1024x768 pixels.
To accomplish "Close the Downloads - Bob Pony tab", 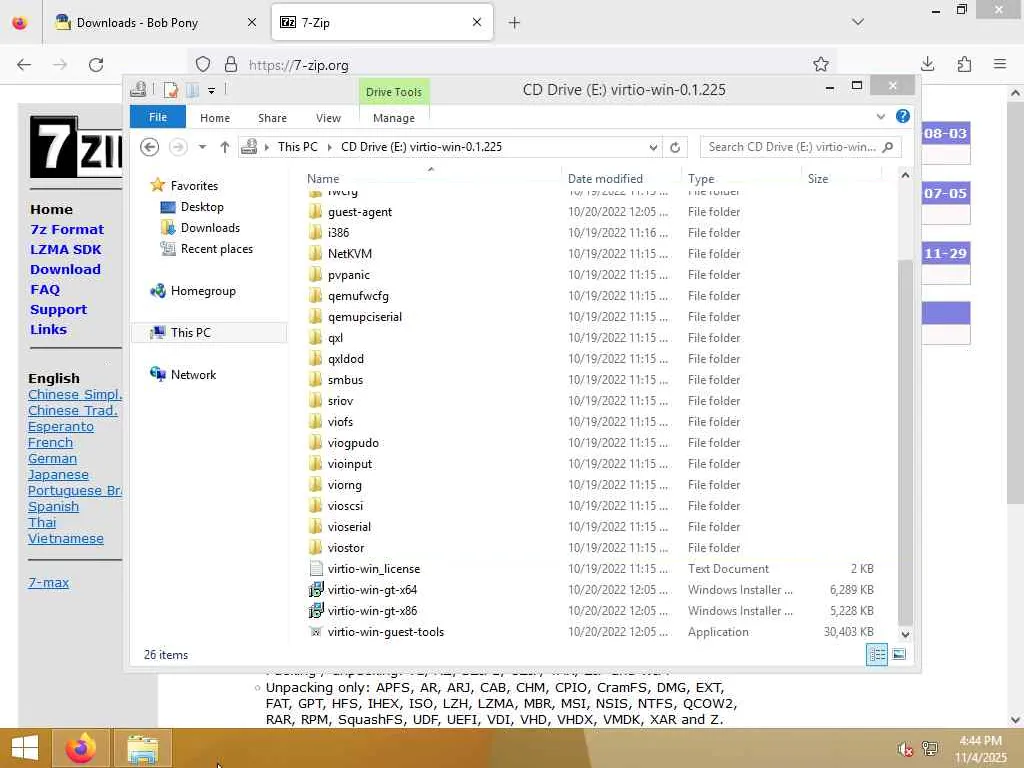I will pyautogui.click(x=251, y=22).
